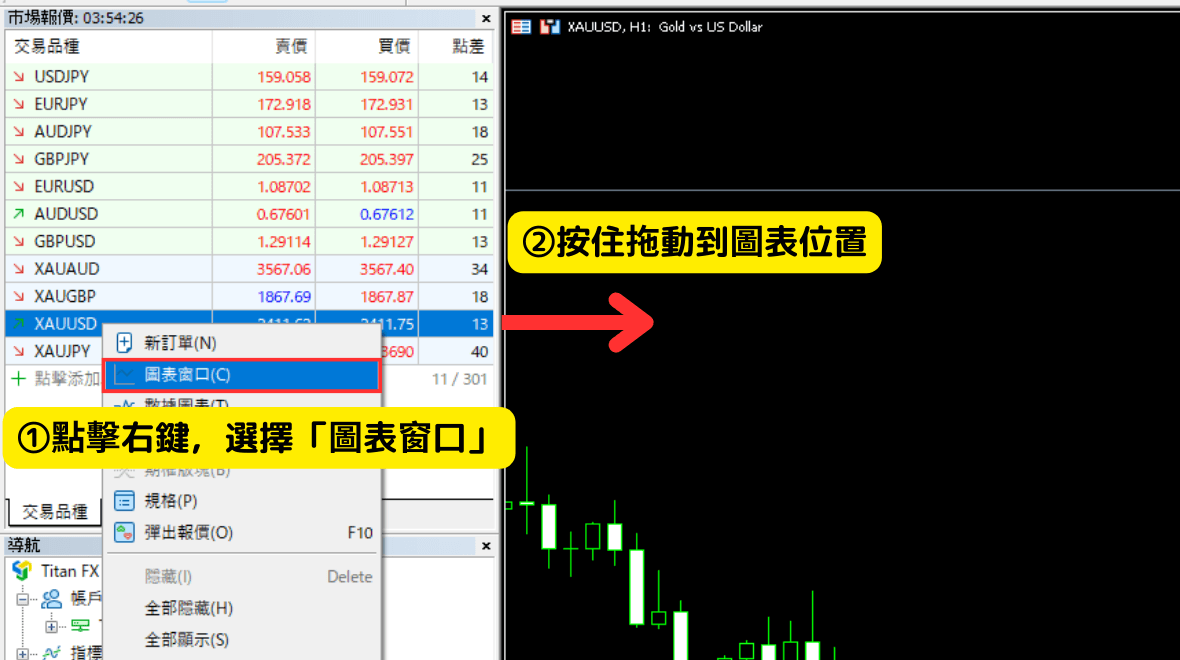Choose Show All (全部顯示) from context menu

186,639
